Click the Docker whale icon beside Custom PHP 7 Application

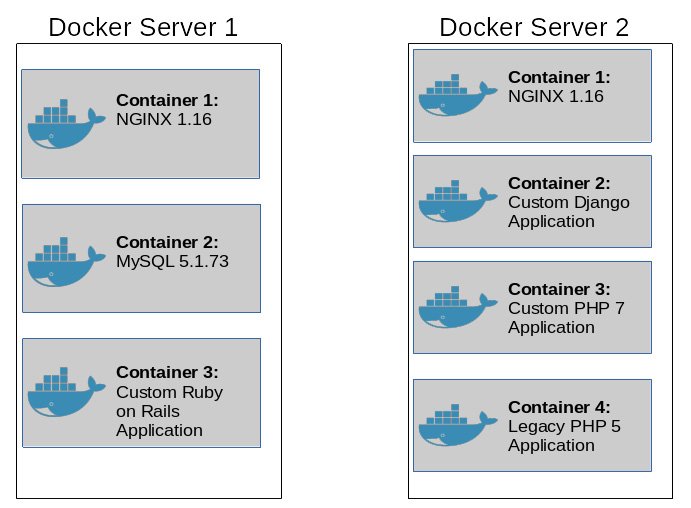coord(458,307)
